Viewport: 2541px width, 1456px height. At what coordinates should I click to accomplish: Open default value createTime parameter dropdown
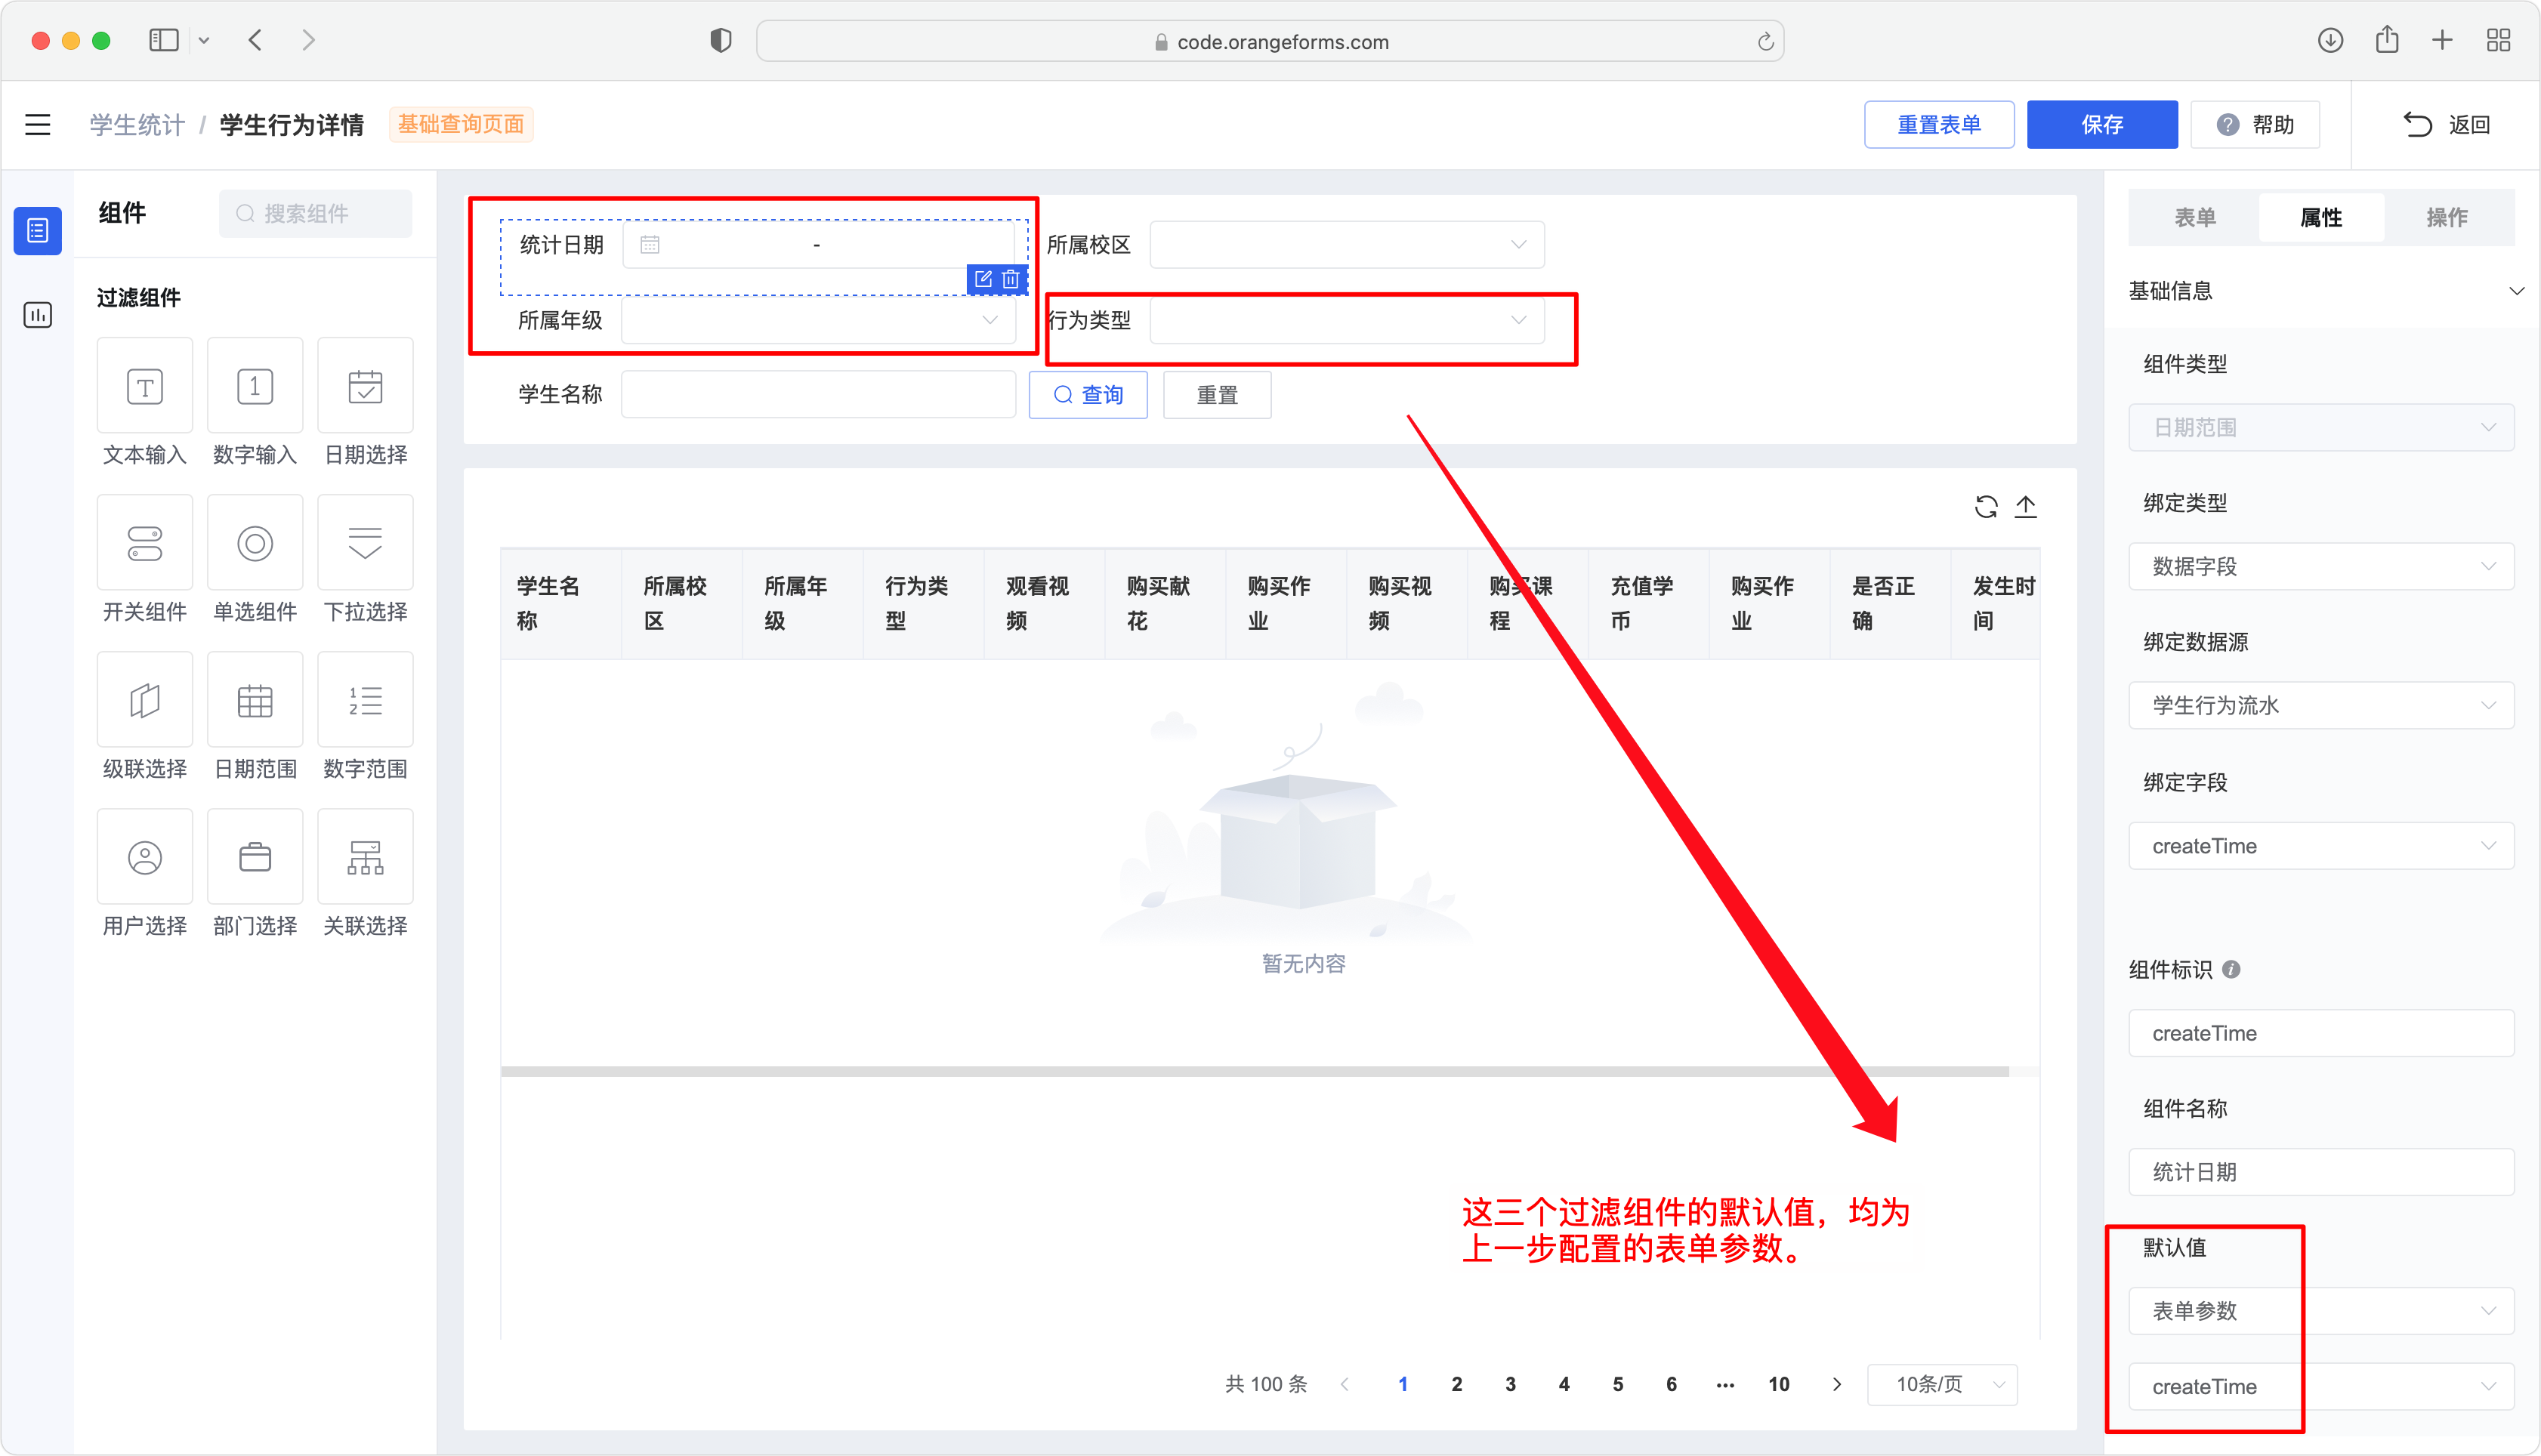pyautogui.click(x=2320, y=1386)
